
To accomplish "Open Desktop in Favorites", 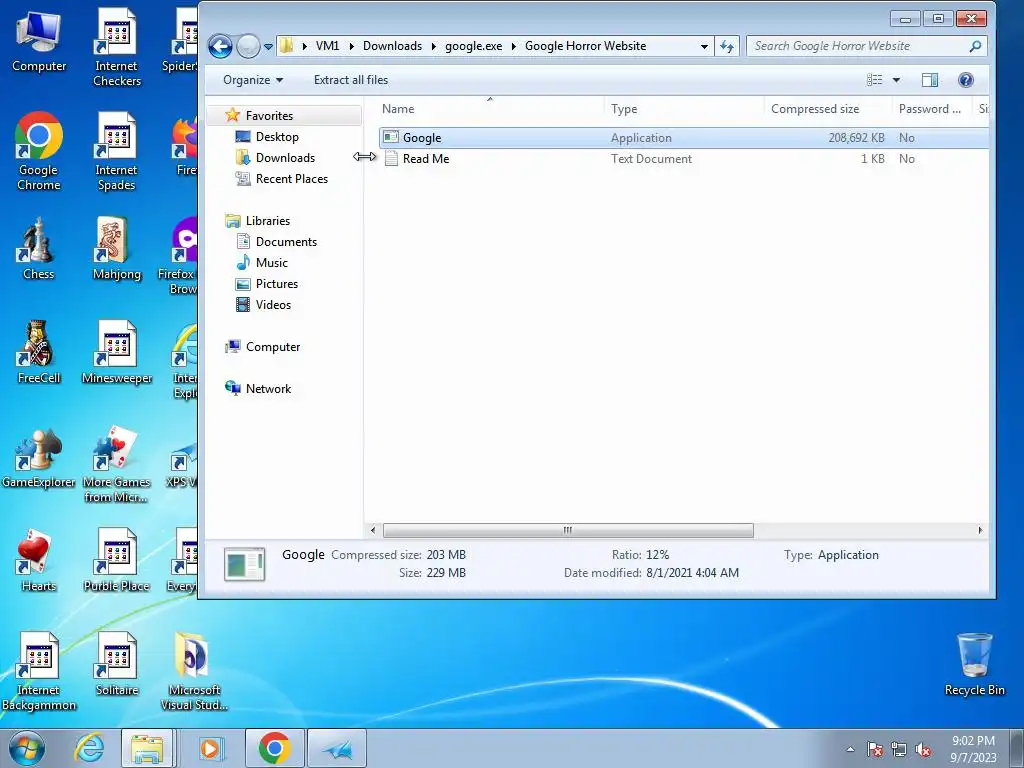I will click(277, 136).
